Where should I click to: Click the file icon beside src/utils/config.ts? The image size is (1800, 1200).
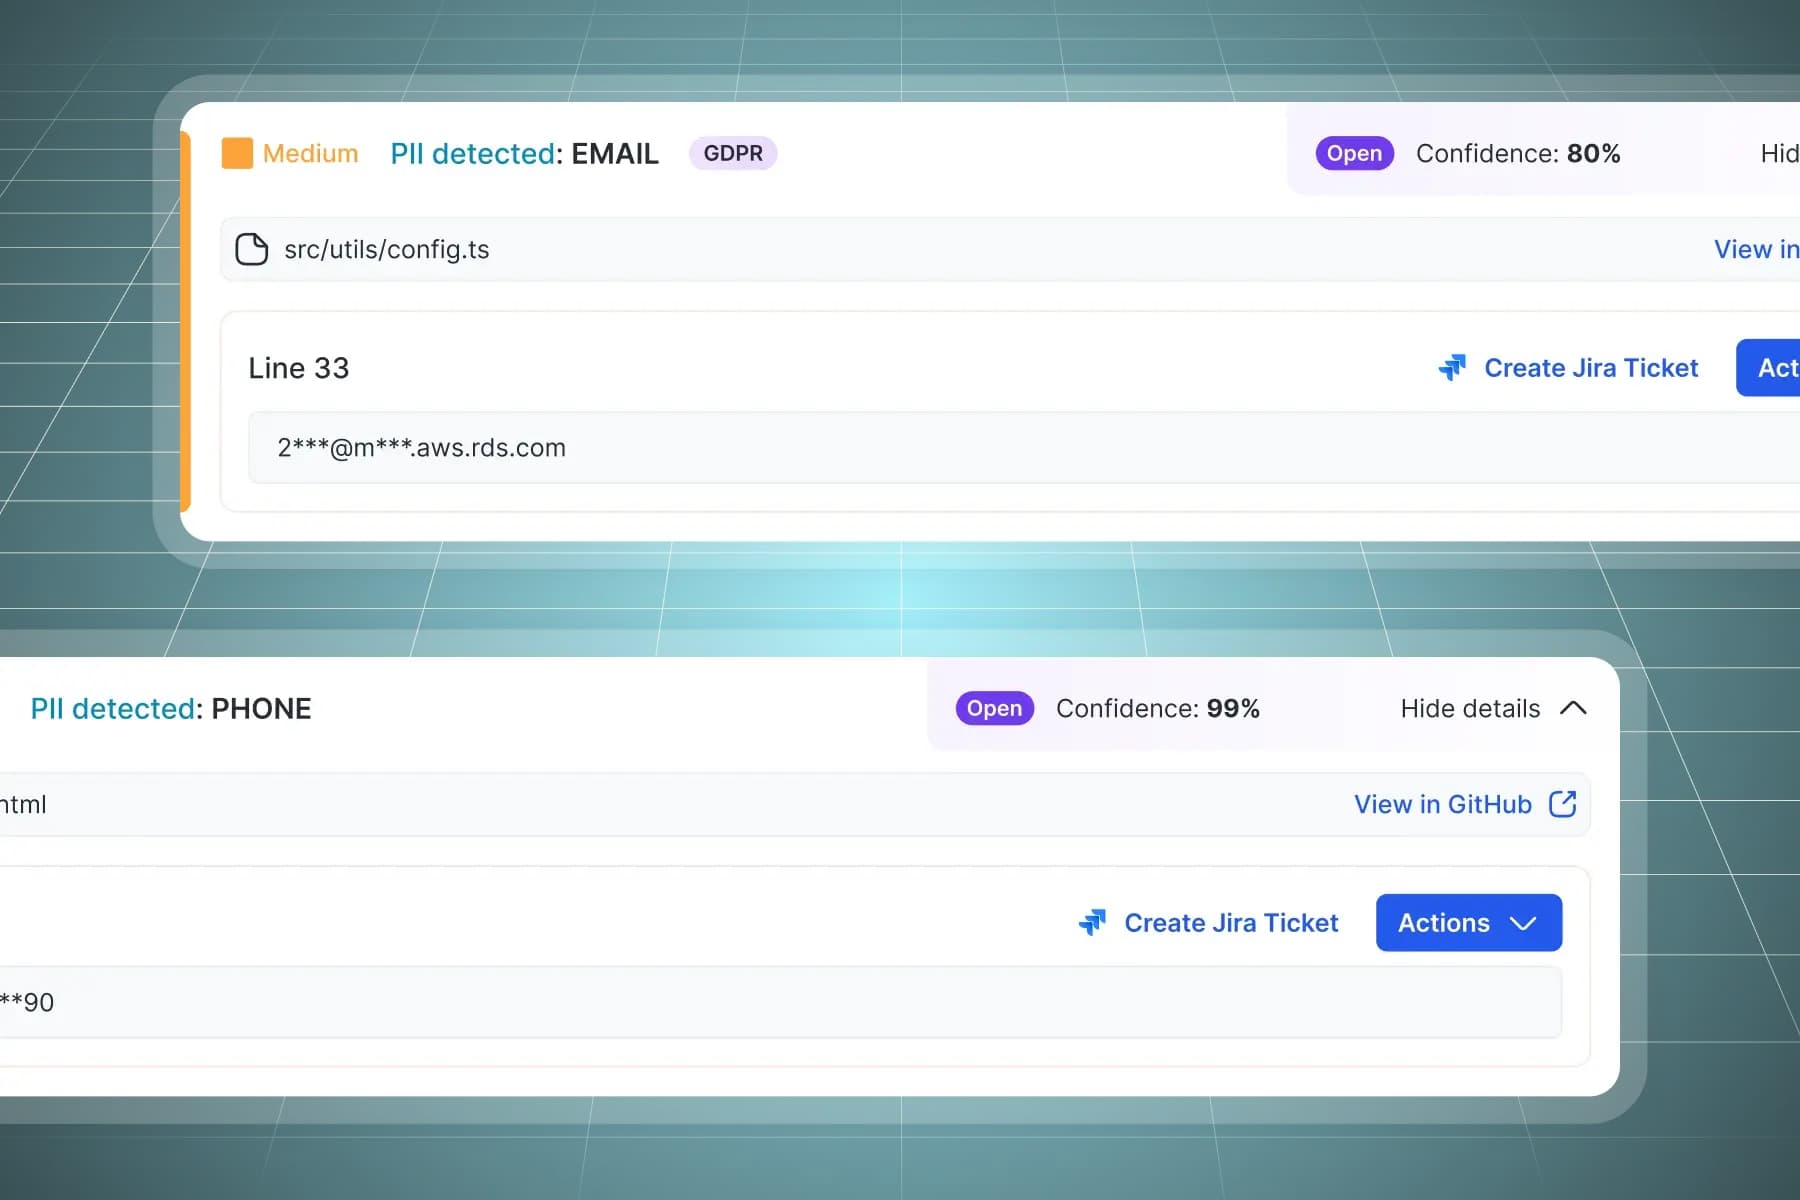click(x=251, y=249)
